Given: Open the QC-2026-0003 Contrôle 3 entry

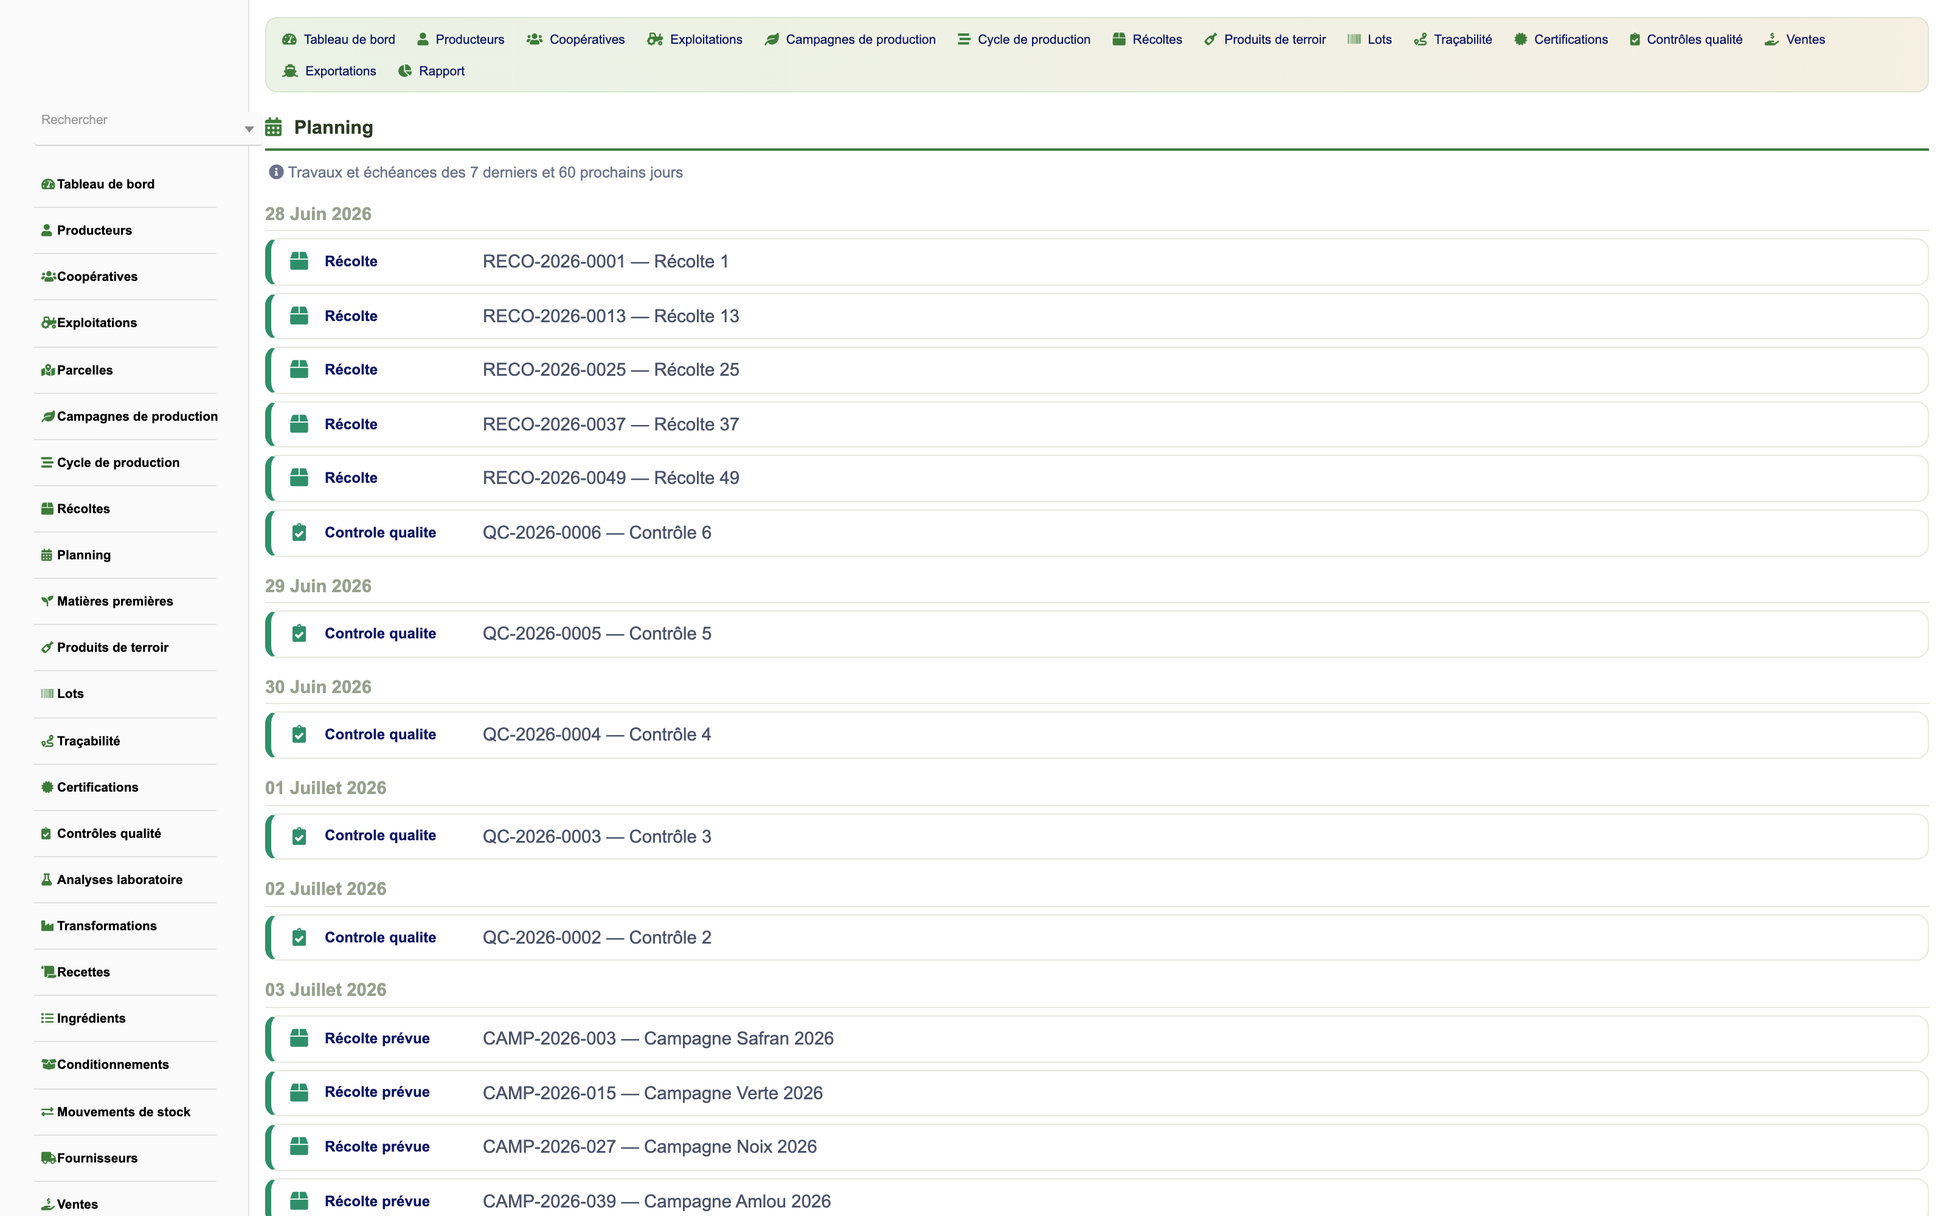Looking at the screenshot, I should pos(1097,836).
